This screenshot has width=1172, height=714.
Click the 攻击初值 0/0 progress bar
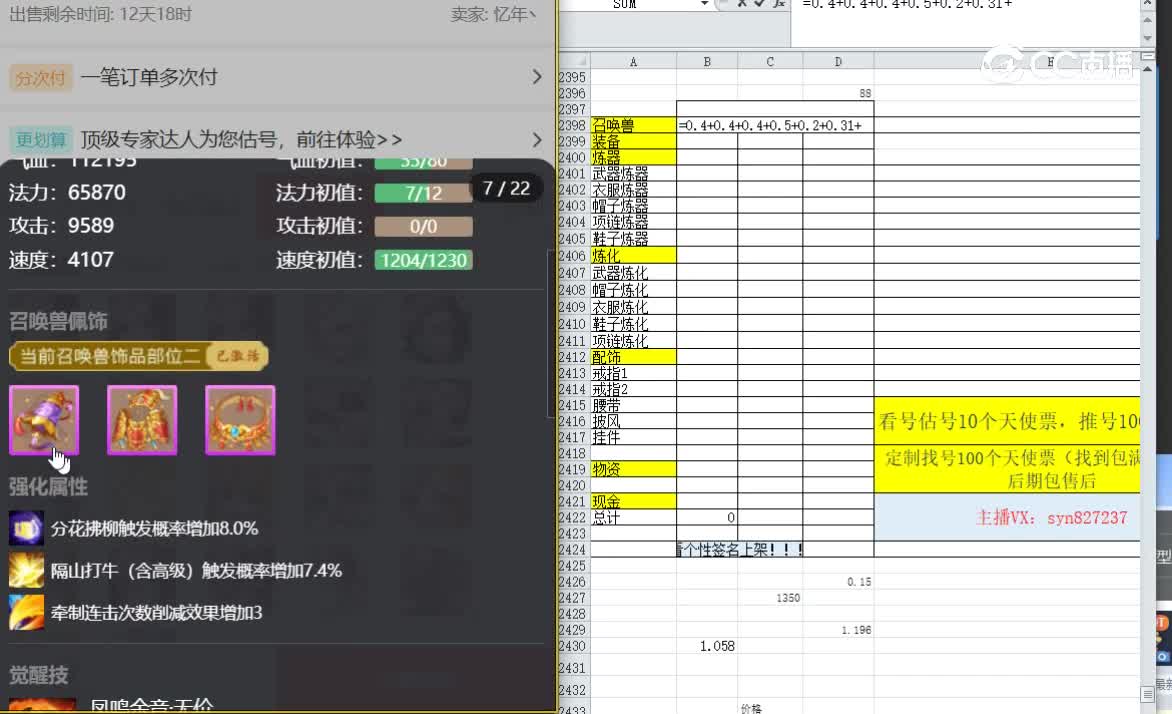(x=423, y=227)
